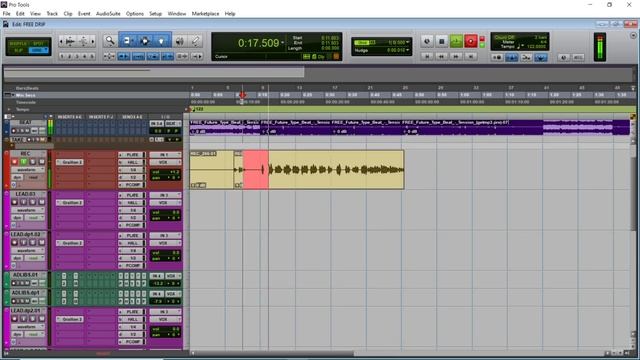
Task: Click the horizontal zoom audio waveform icon
Action: [70, 41]
